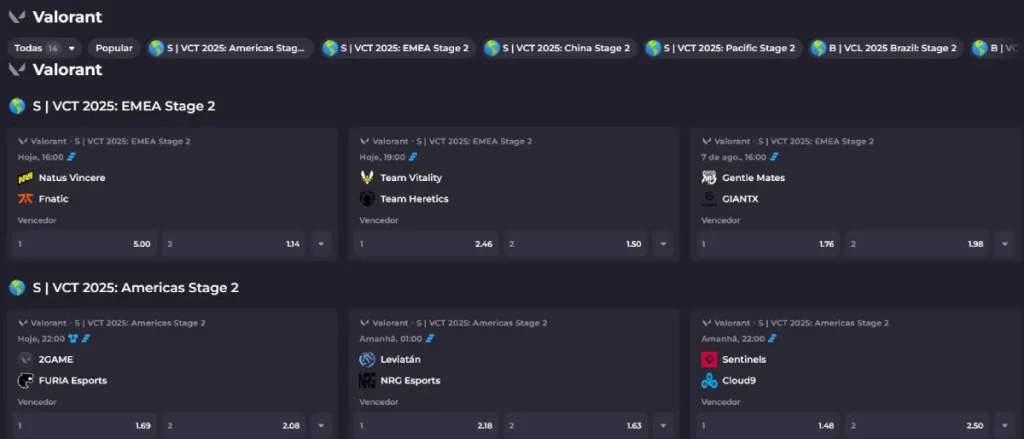The width and height of the screenshot is (1024, 439).
Task: Select VCT 2025: EMEA Stage 2 filter tab
Action: [397, 48]
